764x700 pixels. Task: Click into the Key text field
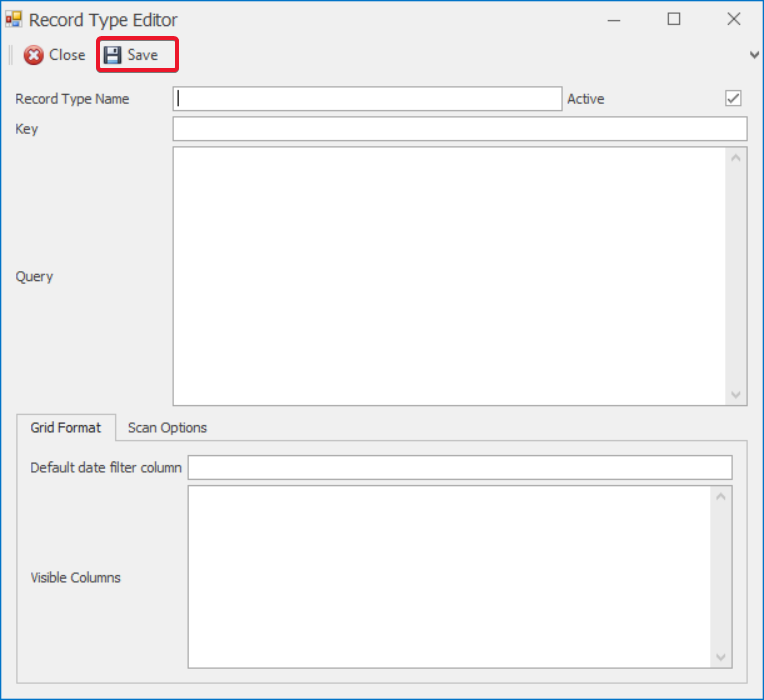(x=459, y=129)
